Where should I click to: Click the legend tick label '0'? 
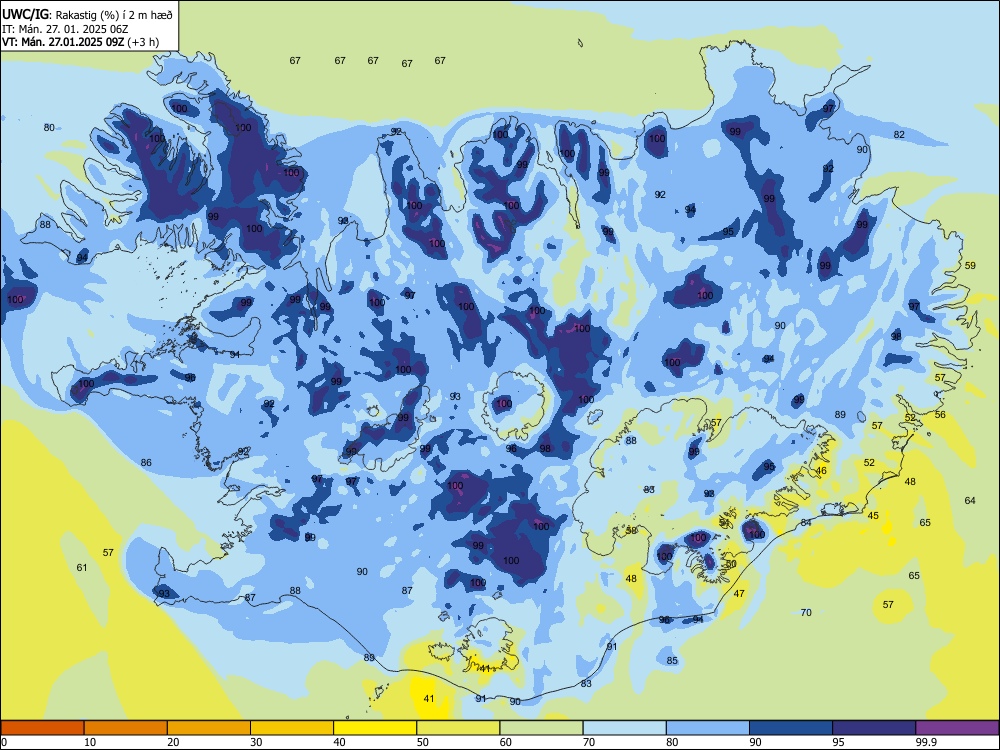coord(4,742)
